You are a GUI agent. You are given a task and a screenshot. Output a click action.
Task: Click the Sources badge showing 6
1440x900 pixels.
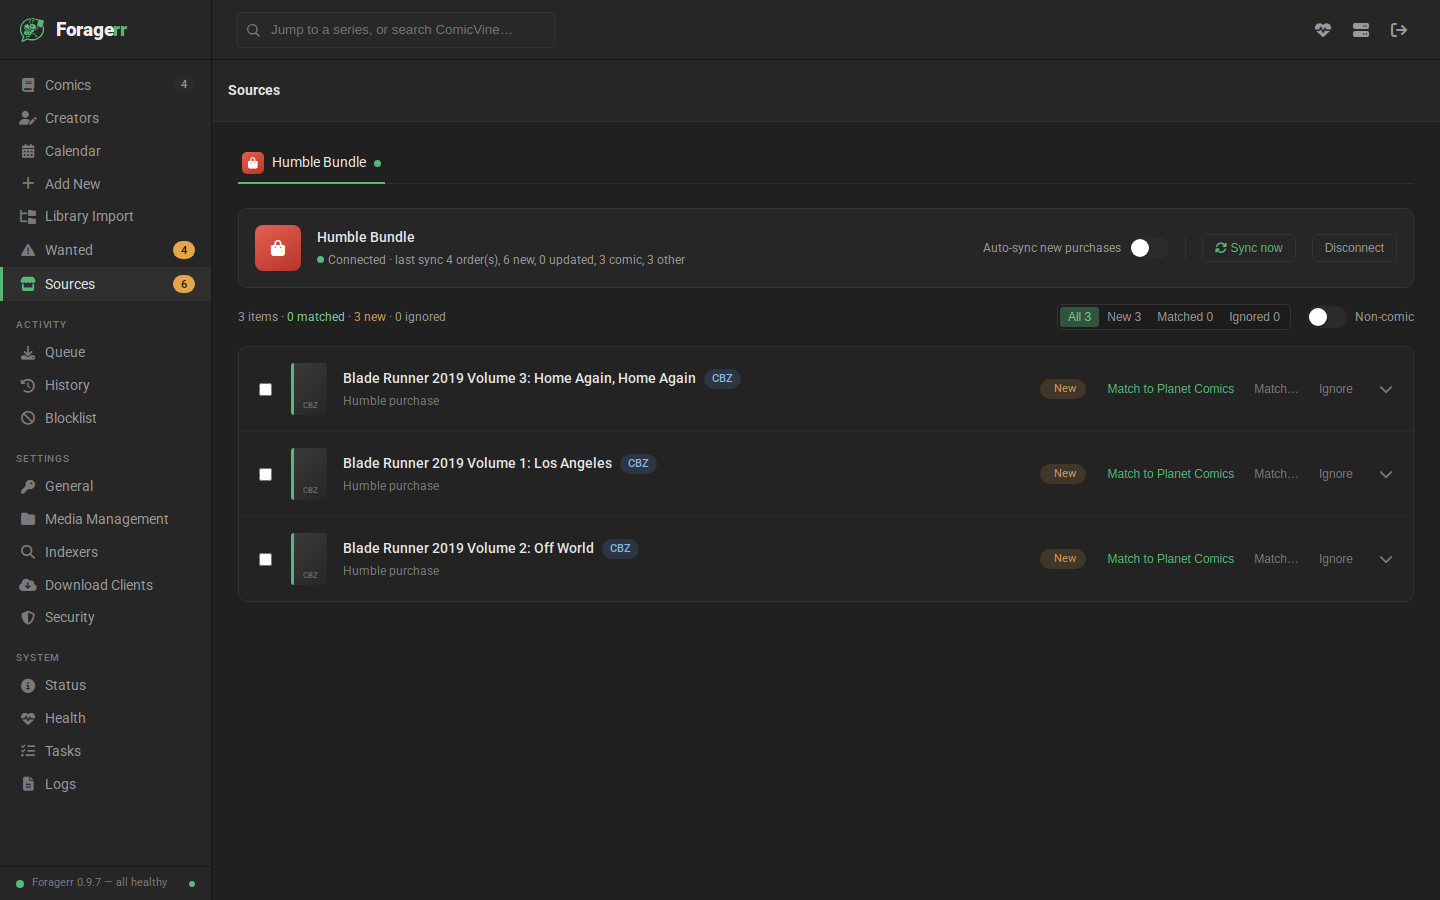coord(184,284)
